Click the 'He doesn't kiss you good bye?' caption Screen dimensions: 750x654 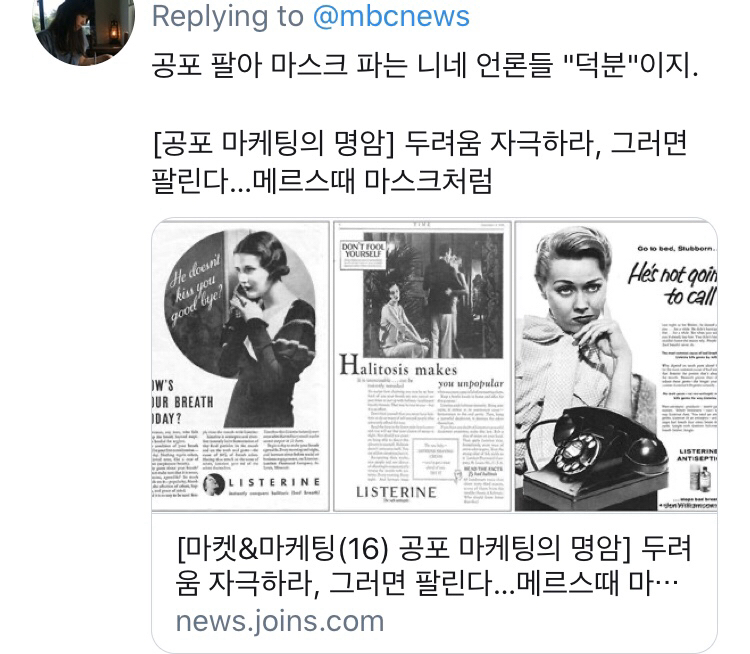coord(195,290)
